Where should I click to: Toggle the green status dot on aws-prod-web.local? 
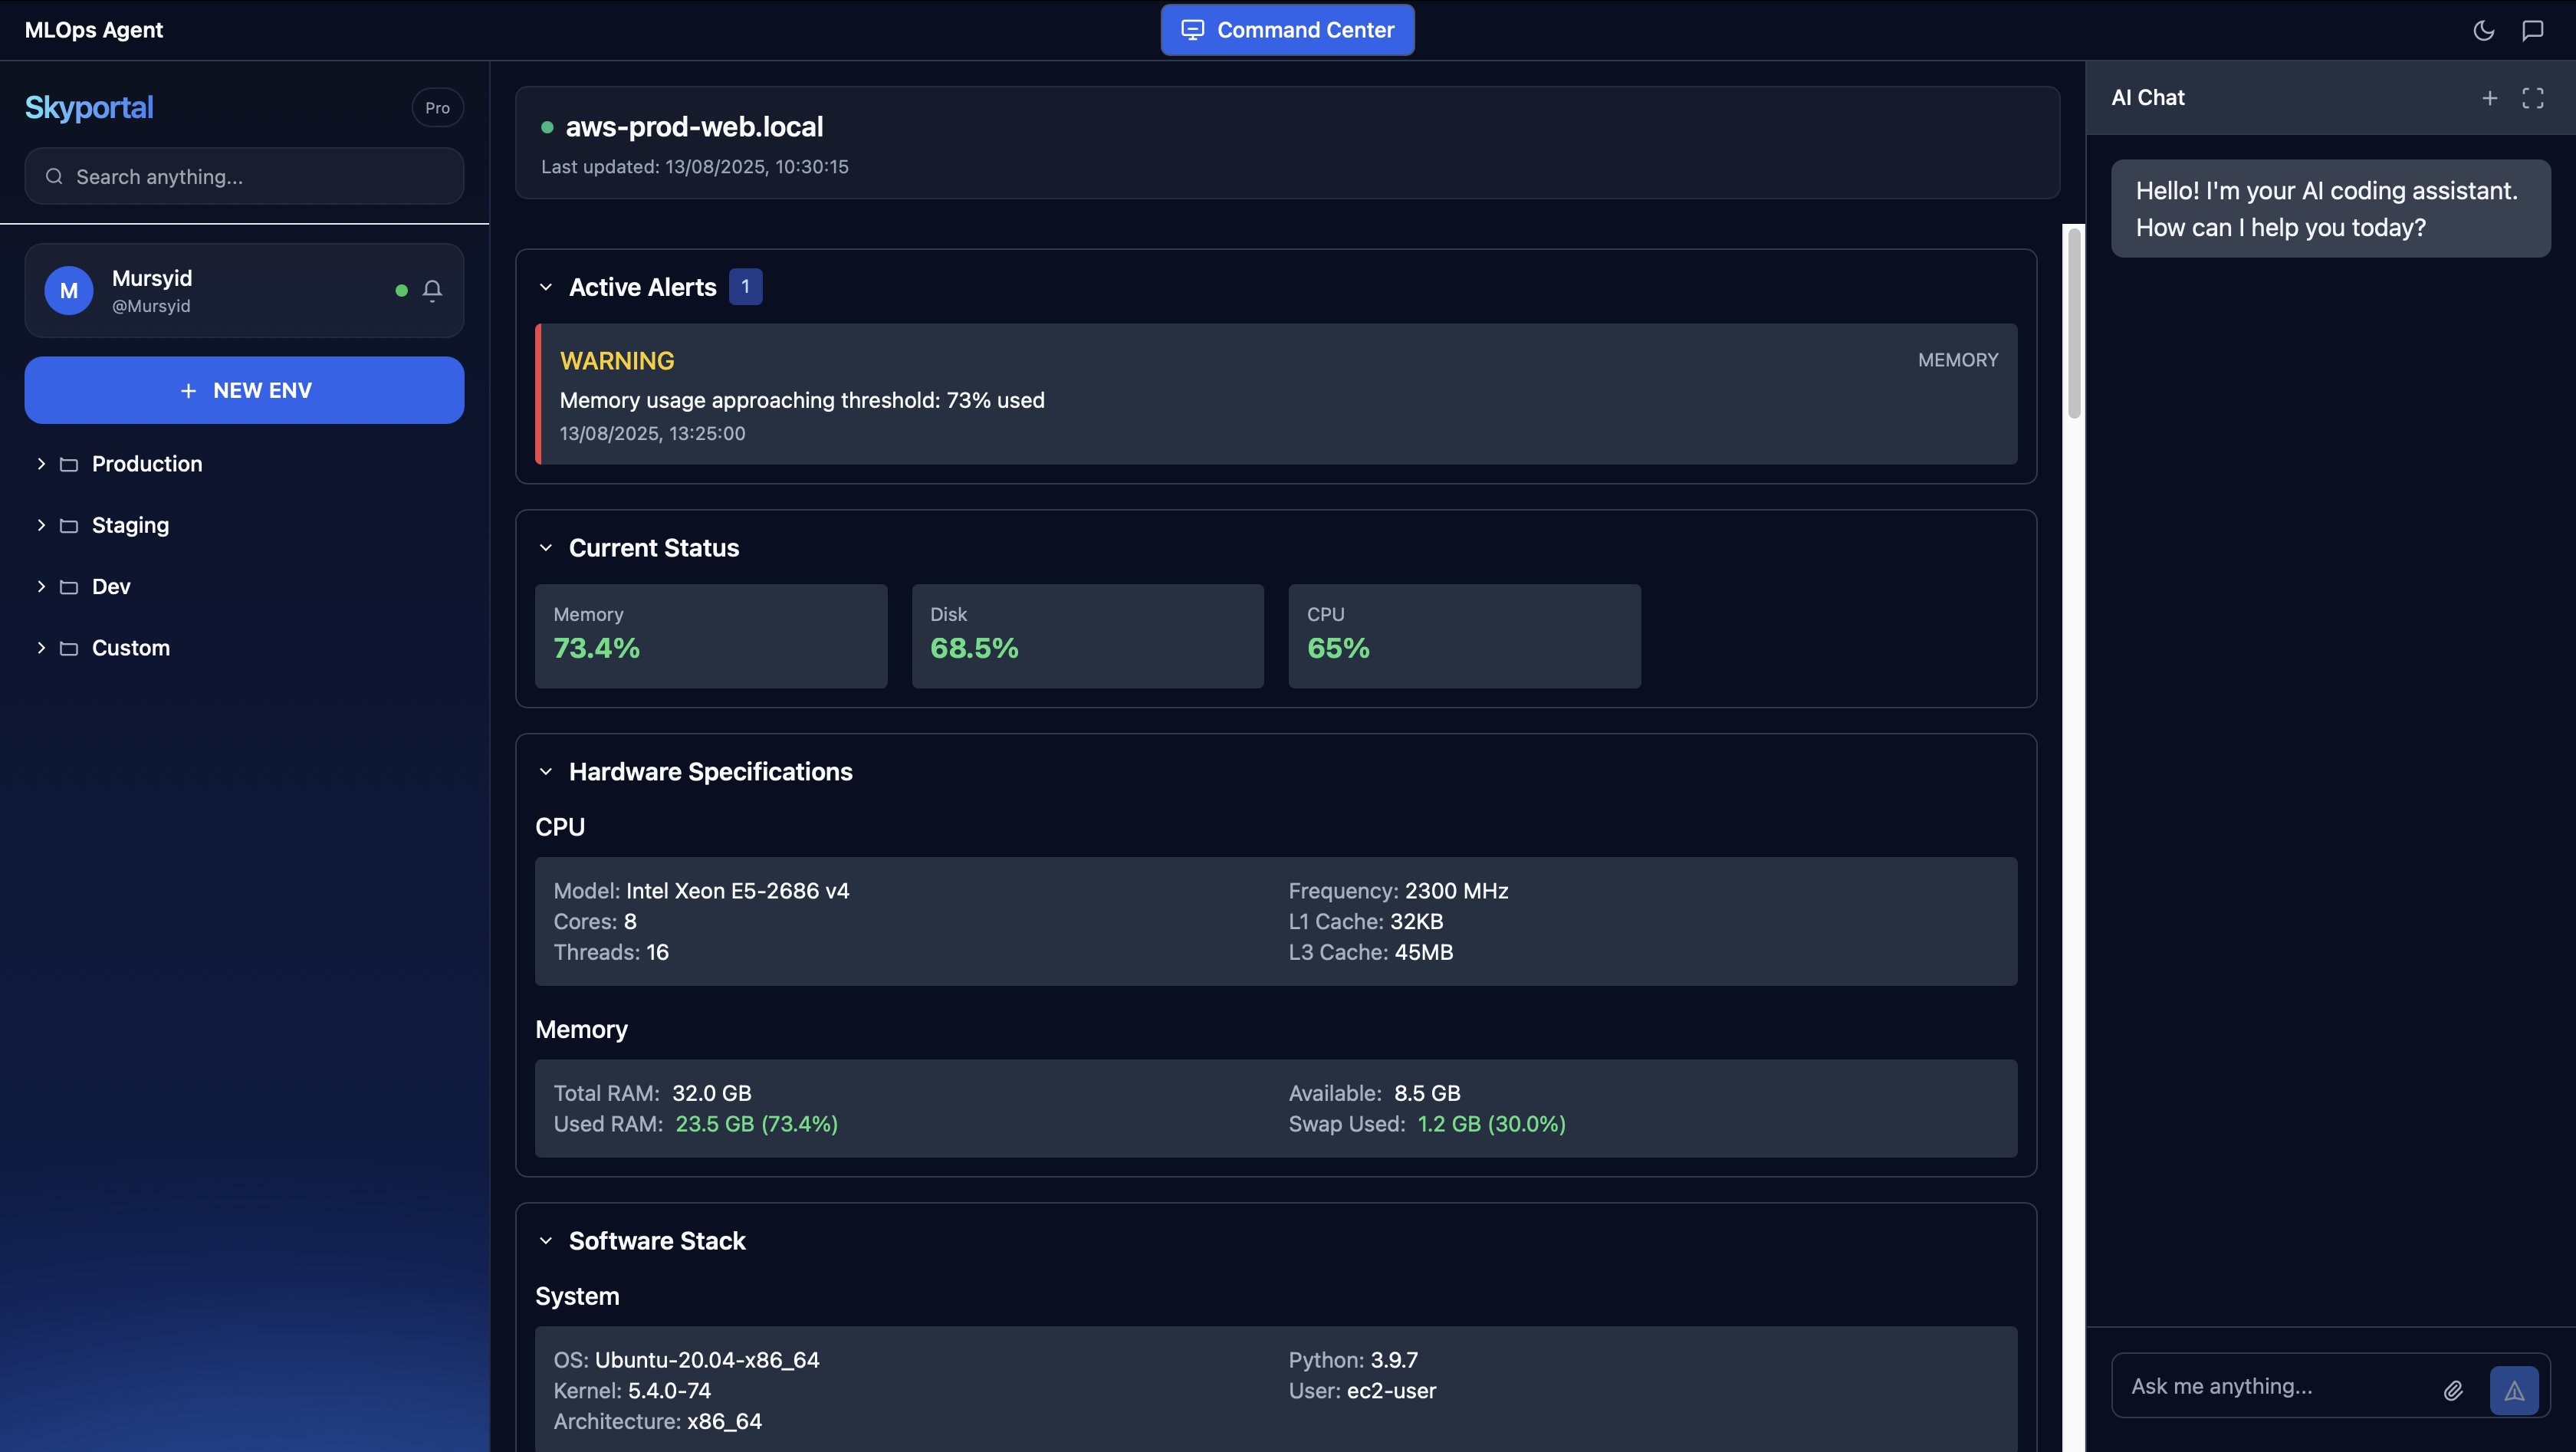click(547, 127)
